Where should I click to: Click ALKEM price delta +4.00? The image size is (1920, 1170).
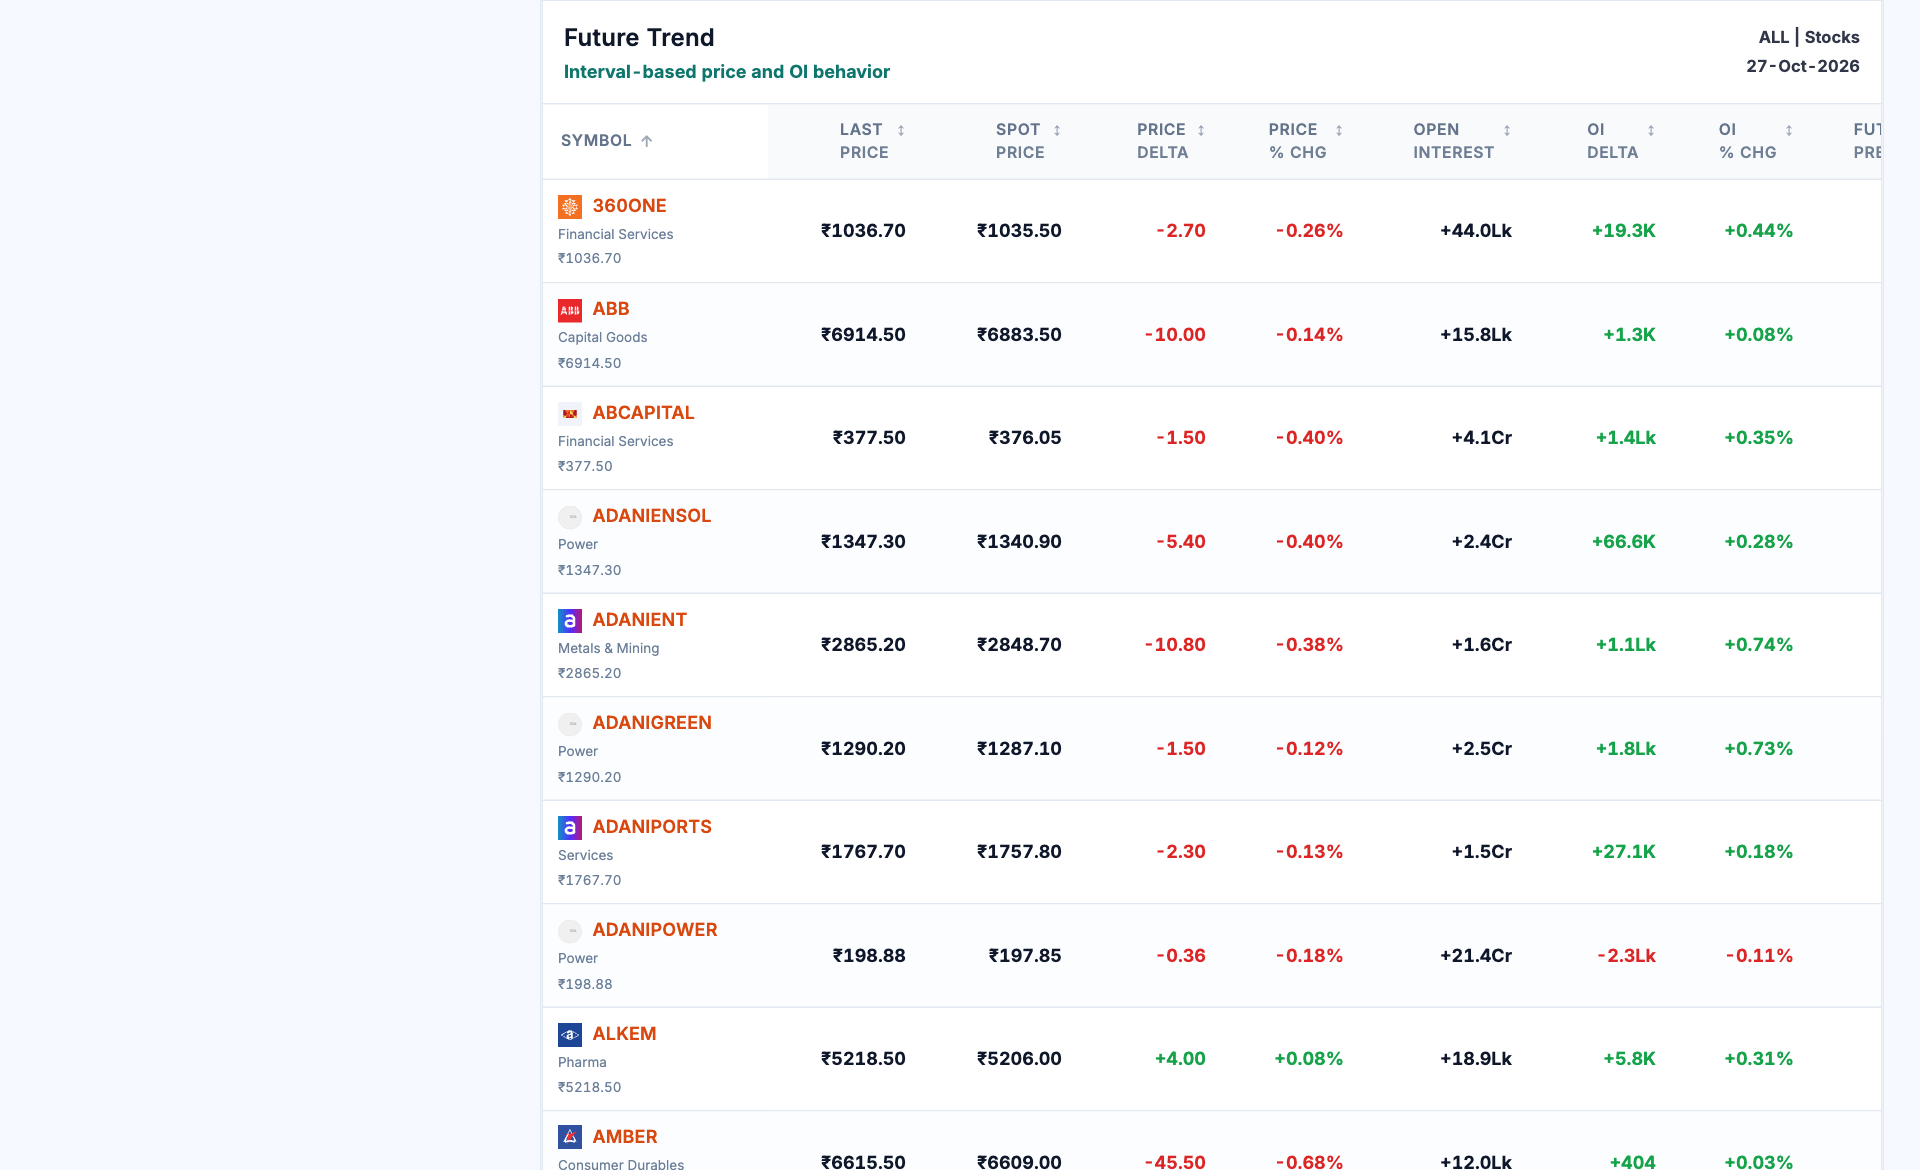1180,1058
